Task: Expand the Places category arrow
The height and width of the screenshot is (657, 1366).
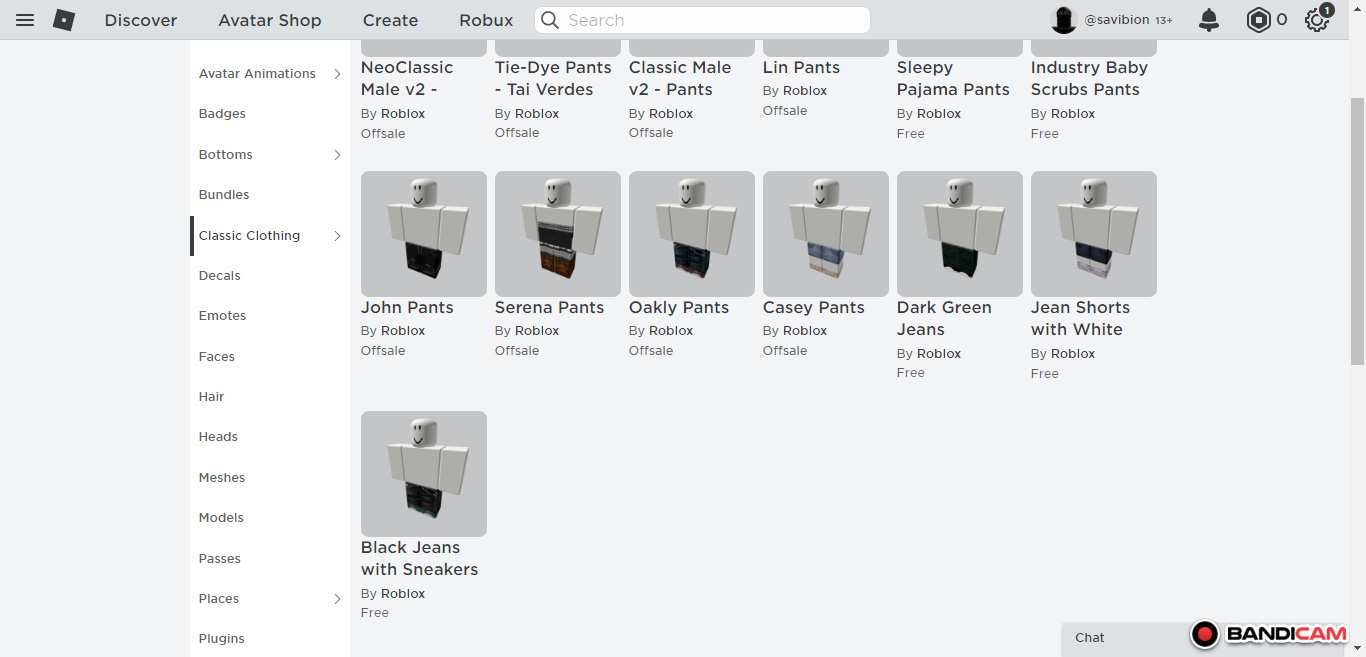Action: [337, 599]
